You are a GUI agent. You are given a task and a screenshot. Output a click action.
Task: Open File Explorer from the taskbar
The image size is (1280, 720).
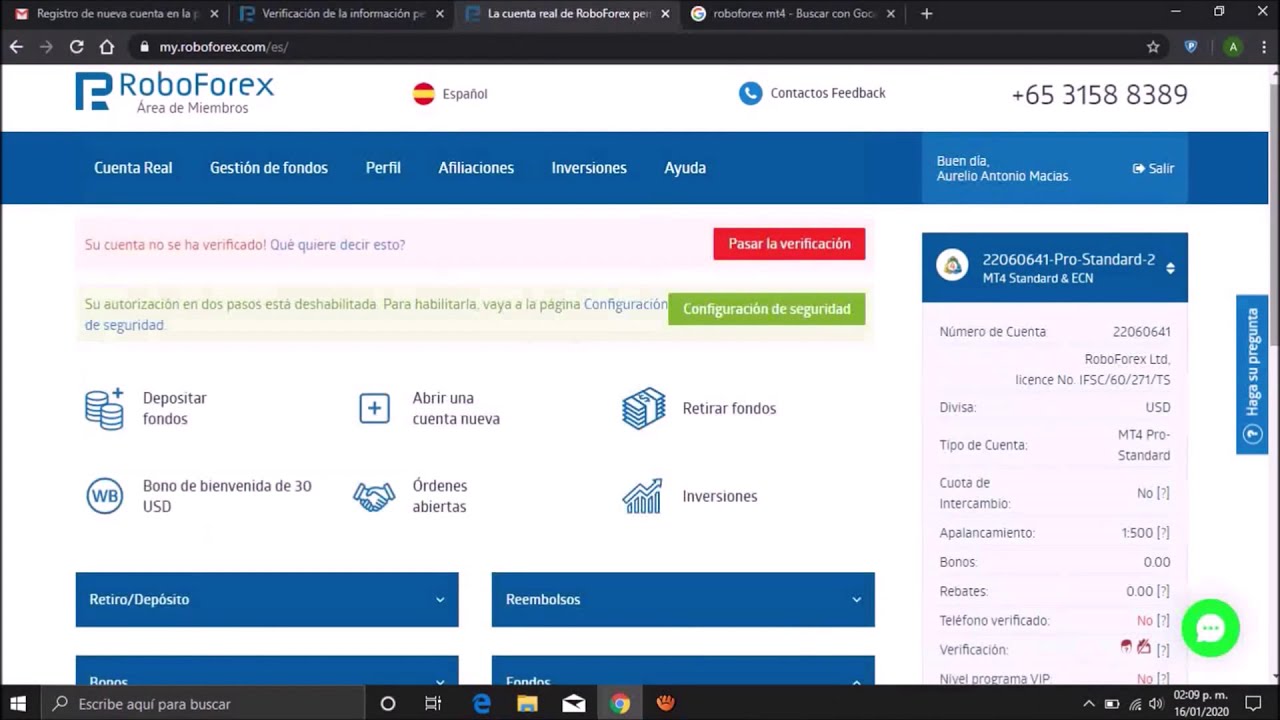[x=527, y=704]
